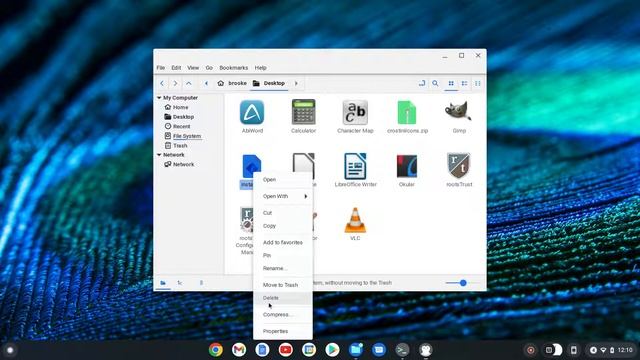Open the penguin Linux app on shelf
Screen dimensions: 640x360
coord(425,350)
